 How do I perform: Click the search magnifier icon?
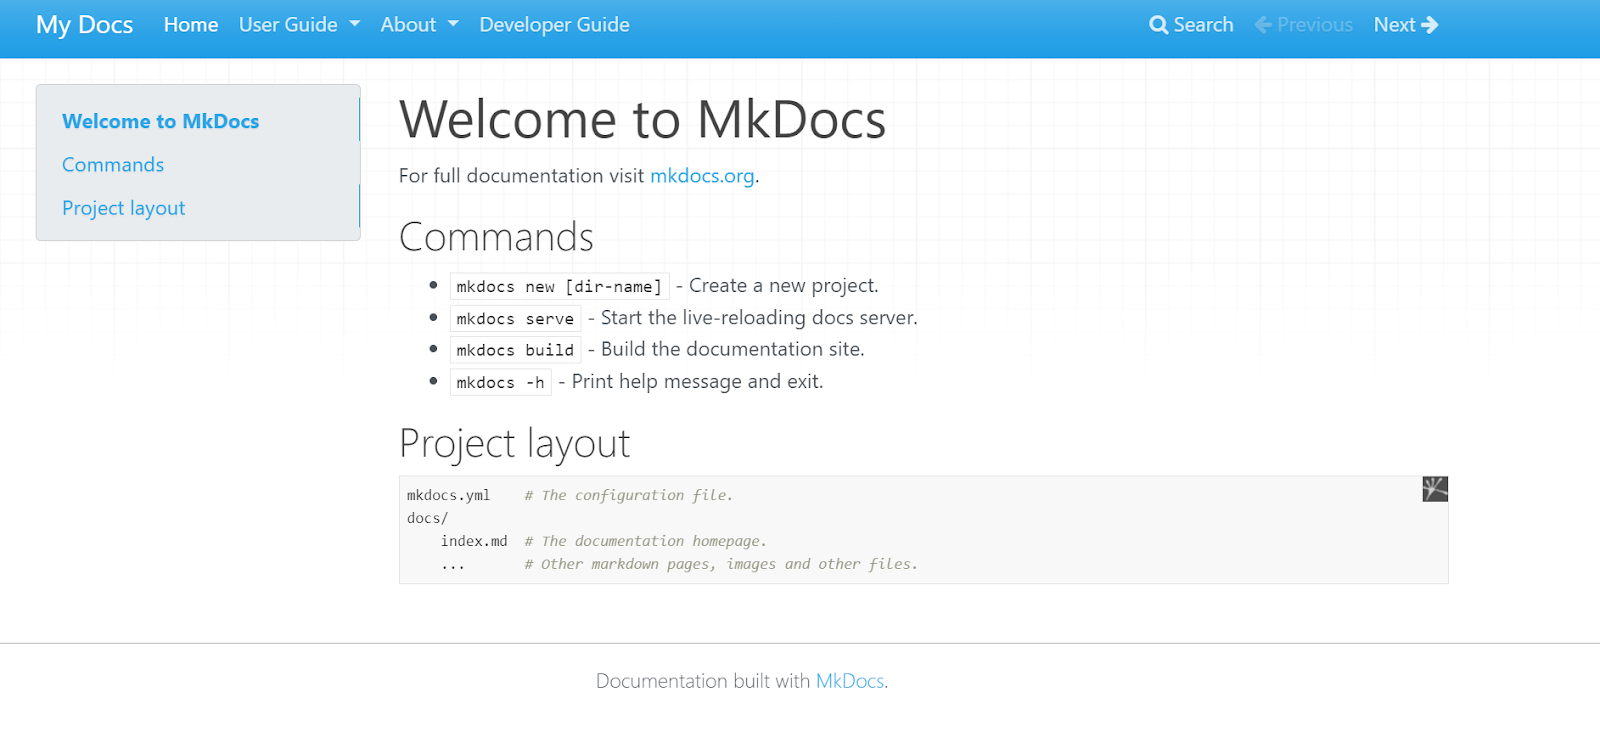click(1159, 25)
